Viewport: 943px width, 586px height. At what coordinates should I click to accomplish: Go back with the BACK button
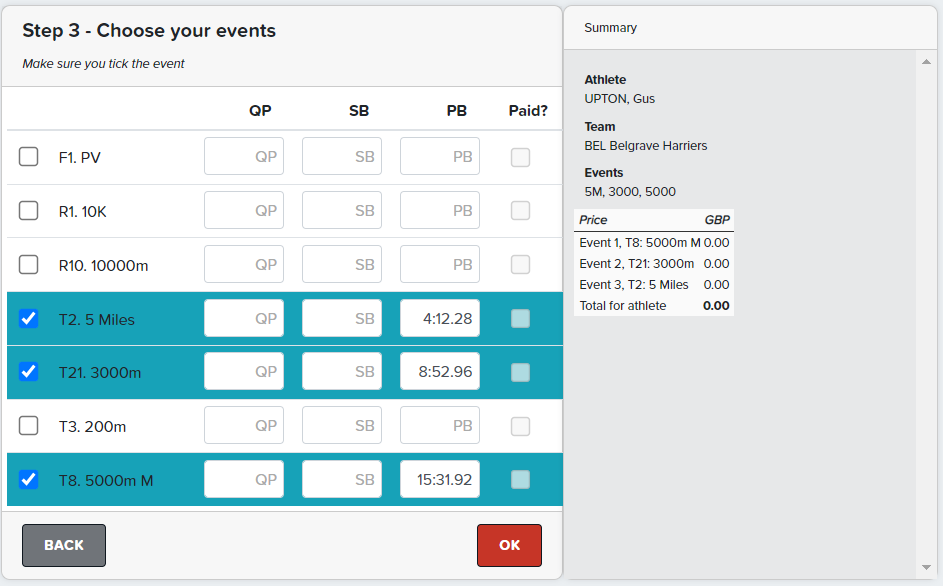(x=64, y=545)
